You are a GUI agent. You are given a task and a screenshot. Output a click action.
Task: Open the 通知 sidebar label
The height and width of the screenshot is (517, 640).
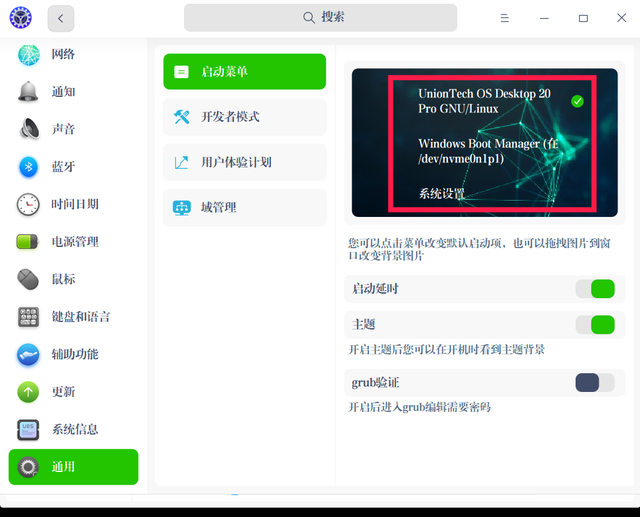pos(63,92)
